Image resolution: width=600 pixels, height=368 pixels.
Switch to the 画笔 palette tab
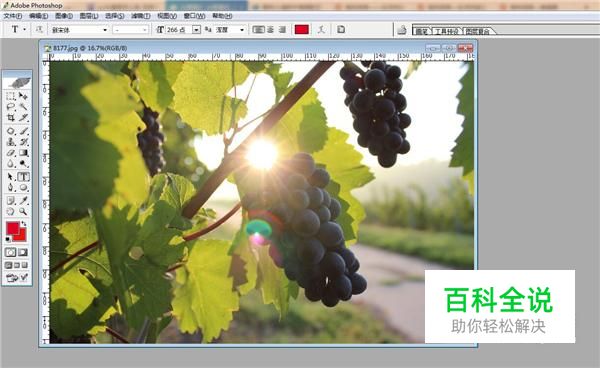[422, 31]
